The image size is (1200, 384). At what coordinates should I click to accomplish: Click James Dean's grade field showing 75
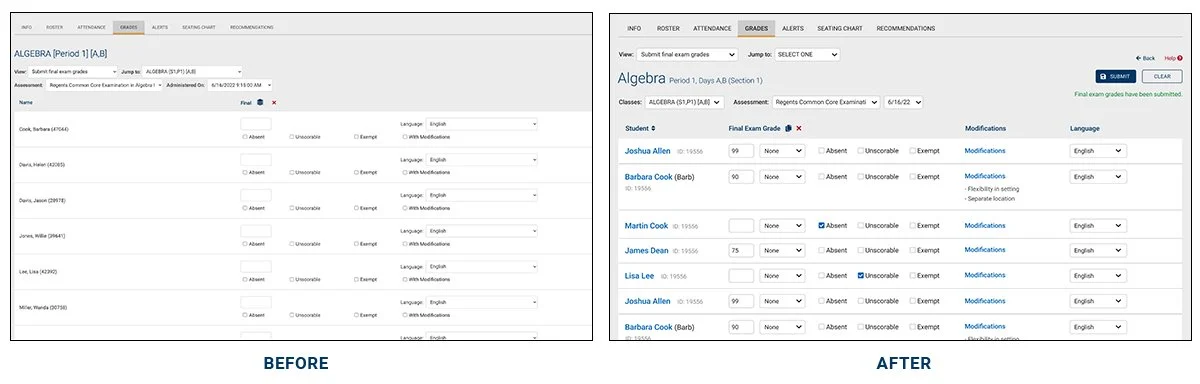[741, 251]
